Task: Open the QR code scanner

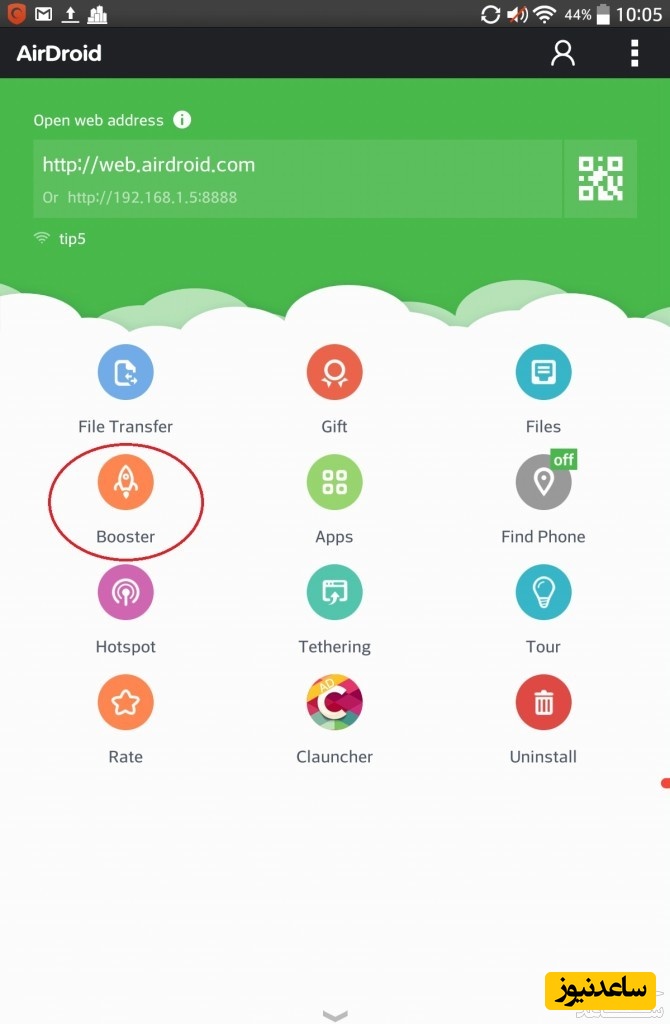Action: point(600,178)
